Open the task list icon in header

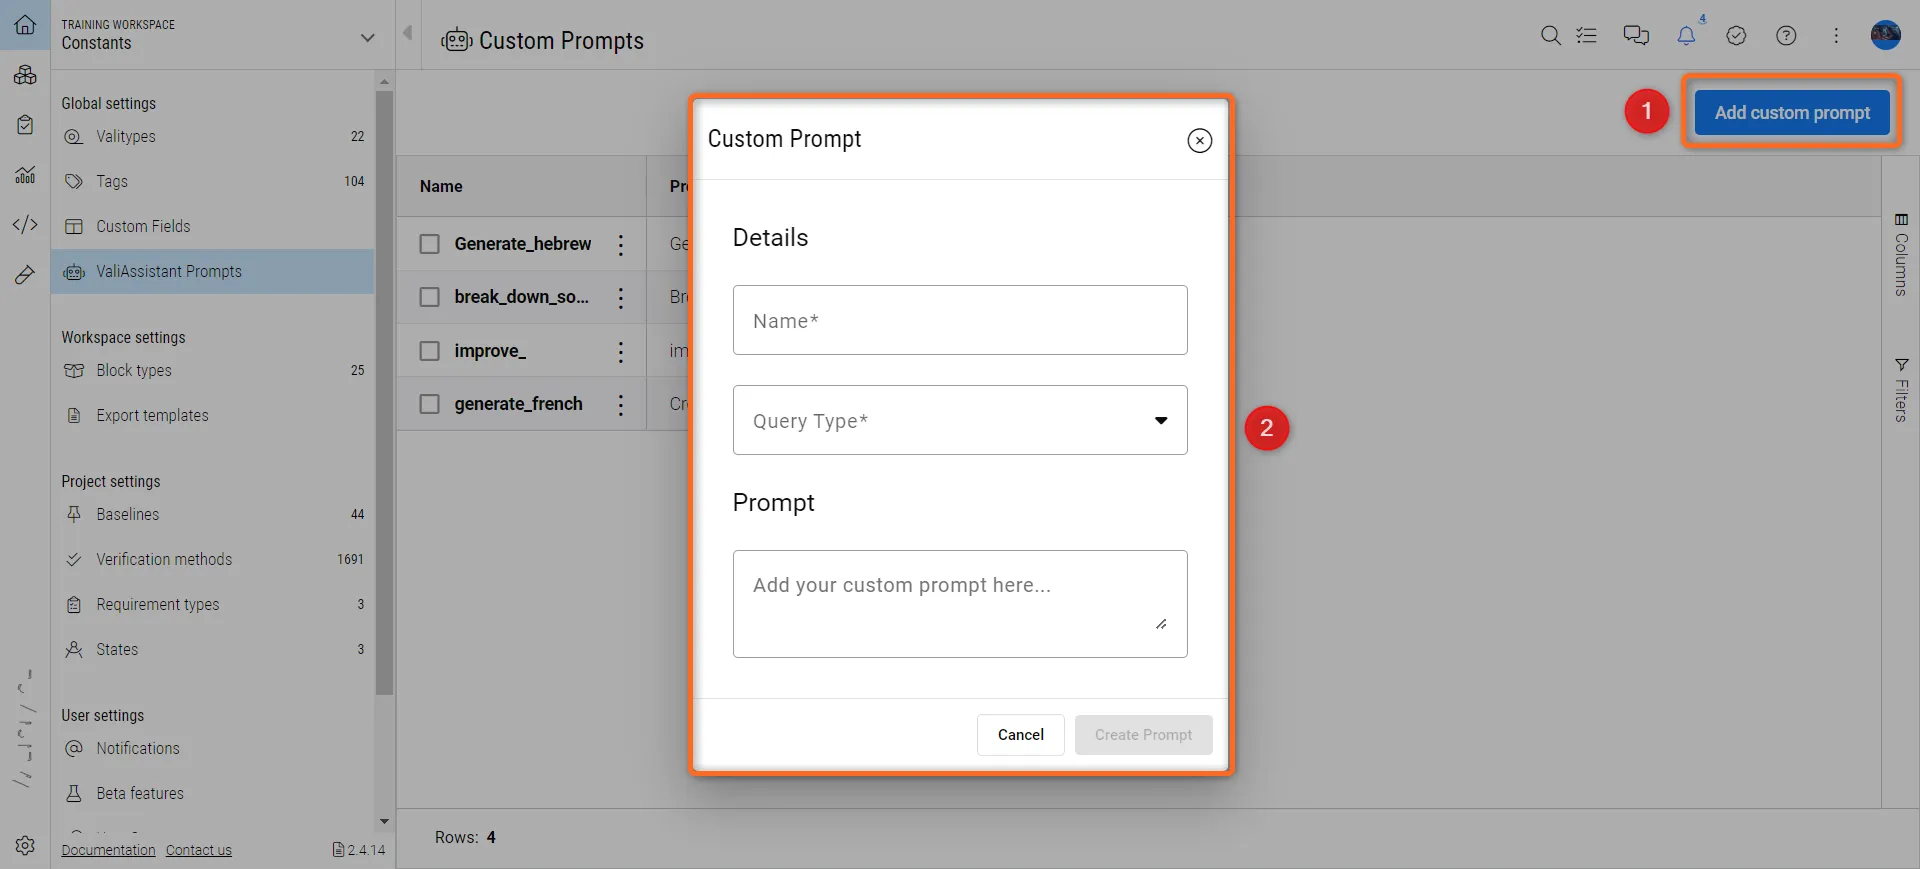pyautogui.click(x=1586, y=36)
